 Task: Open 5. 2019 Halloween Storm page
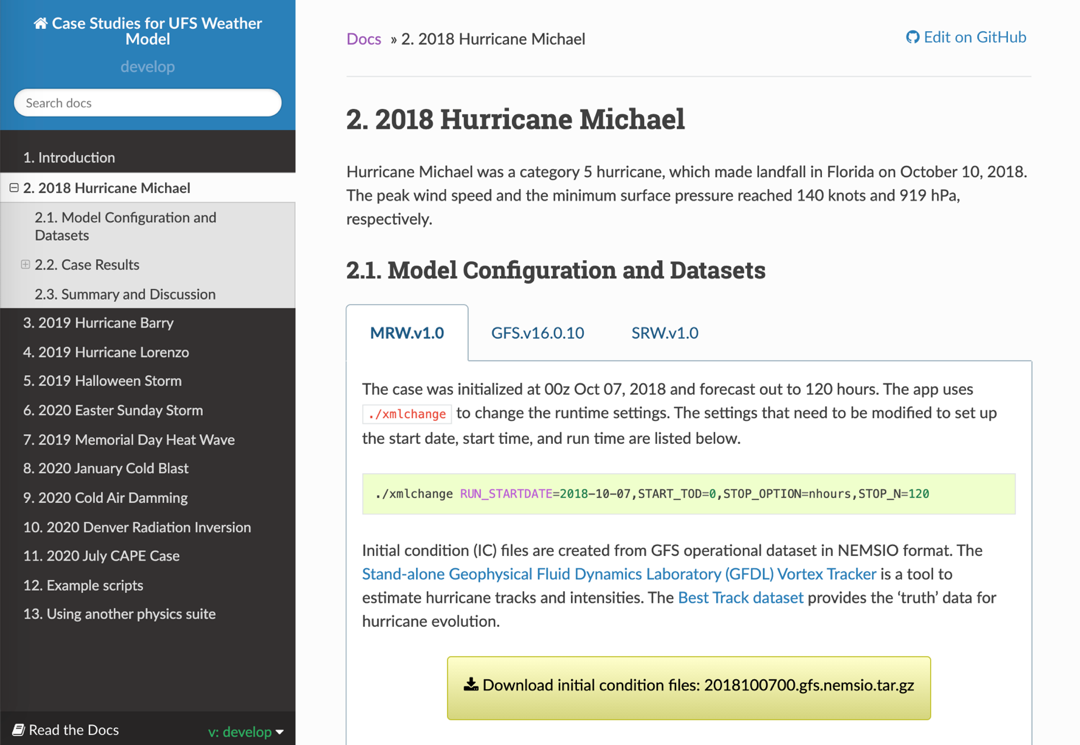click(x=147, y=381)
